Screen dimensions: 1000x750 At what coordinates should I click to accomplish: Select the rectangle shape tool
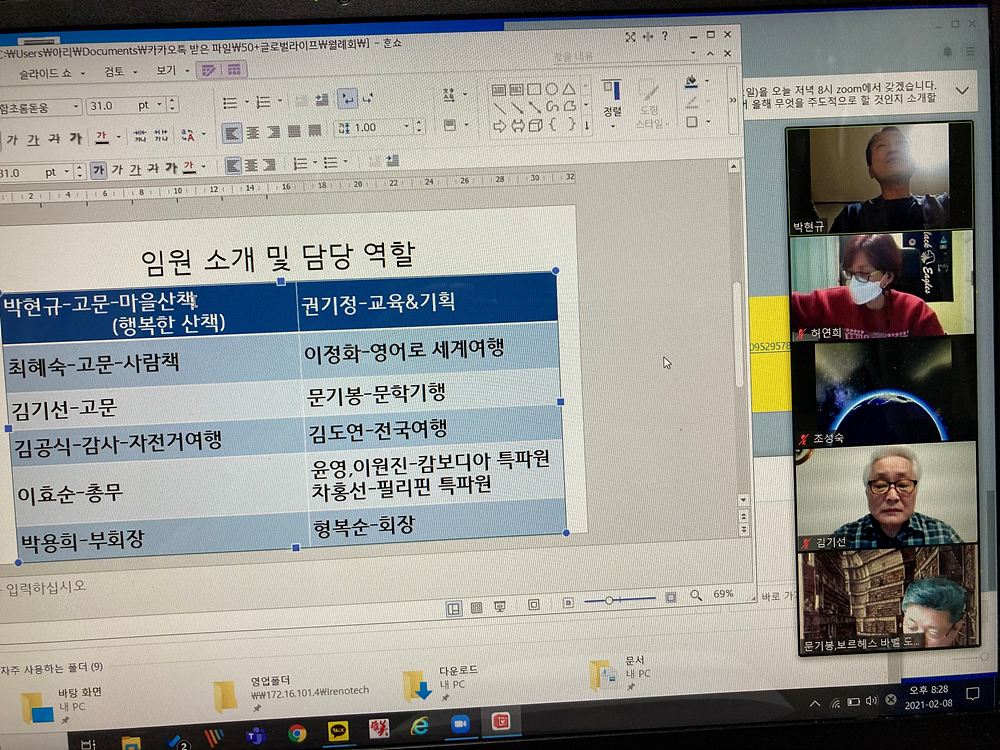tap(533, 89)
